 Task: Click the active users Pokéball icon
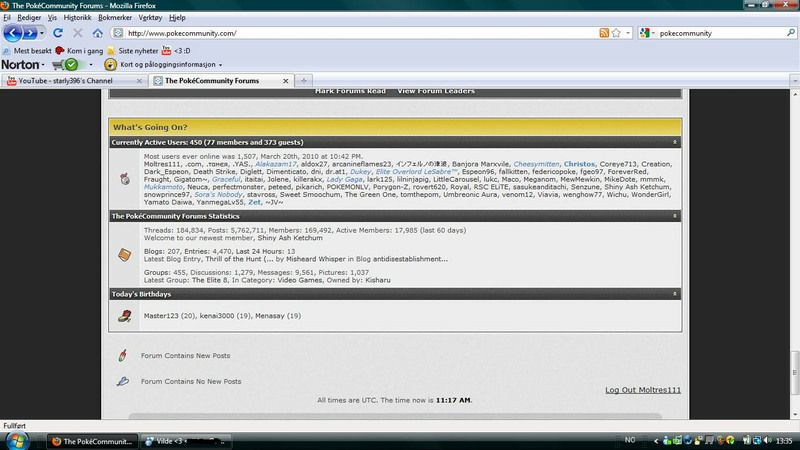pyautogui.click(x=125, y=179)
